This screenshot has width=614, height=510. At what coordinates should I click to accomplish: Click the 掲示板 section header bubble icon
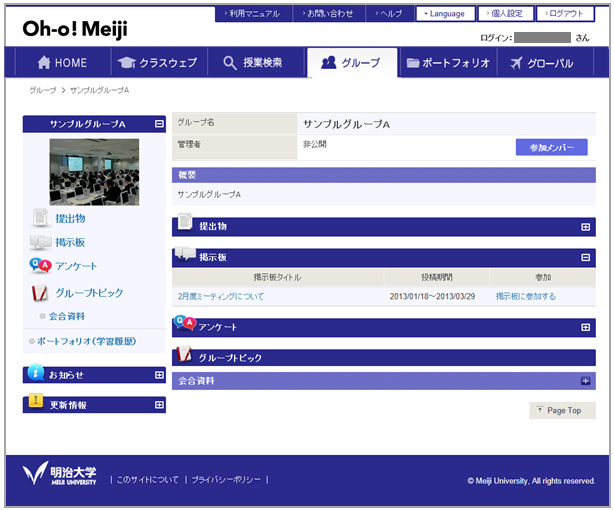click(185, 253)
